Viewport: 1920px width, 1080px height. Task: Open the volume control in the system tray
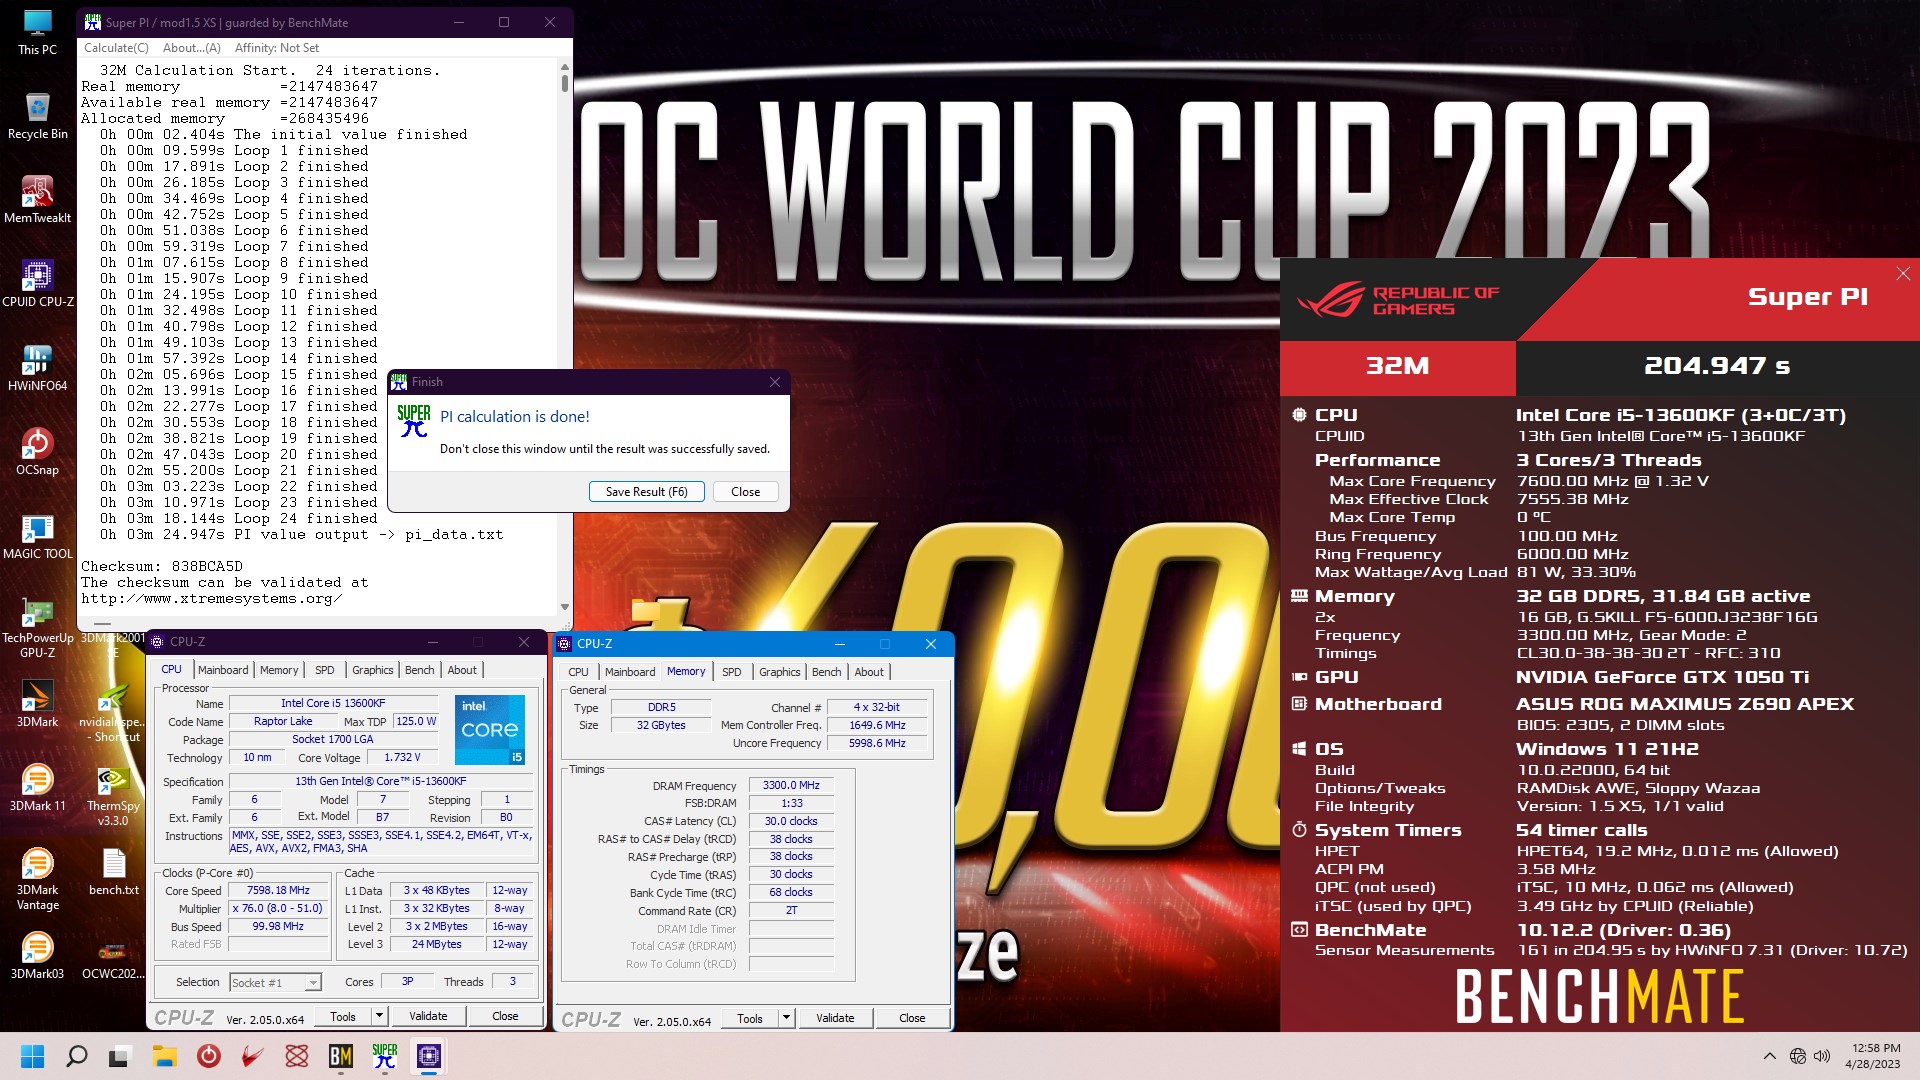pos(1822,1056)
